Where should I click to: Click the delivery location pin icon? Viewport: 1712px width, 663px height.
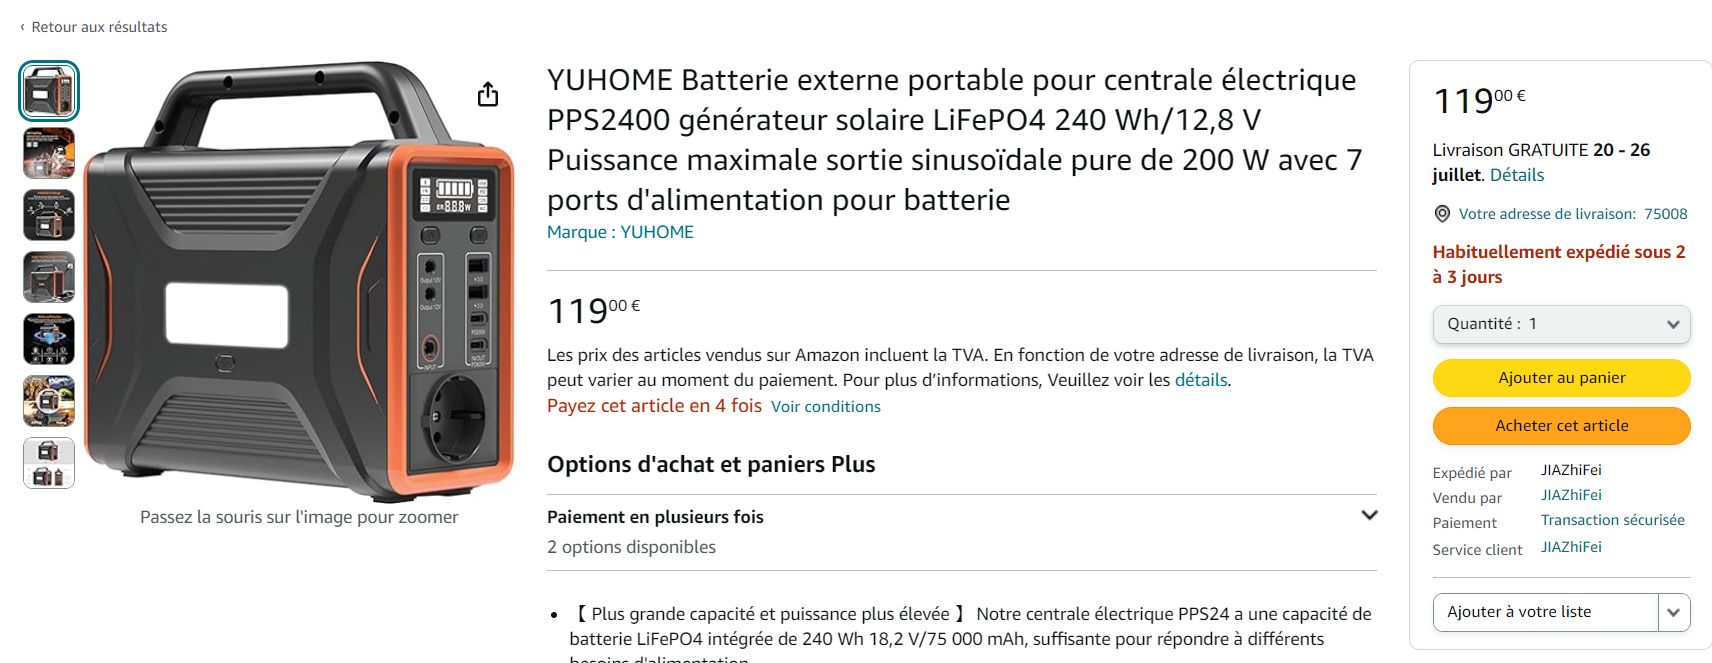[1442, 214]
